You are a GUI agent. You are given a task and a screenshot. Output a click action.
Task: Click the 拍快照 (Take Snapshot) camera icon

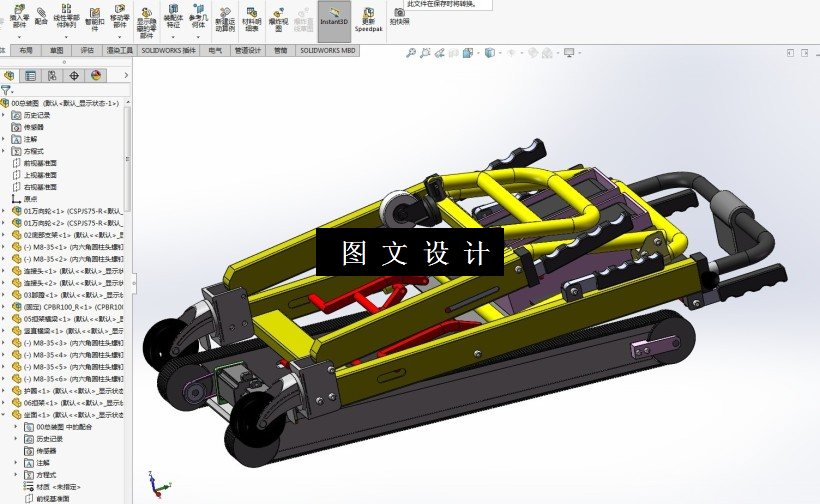(x=400, y=12)
